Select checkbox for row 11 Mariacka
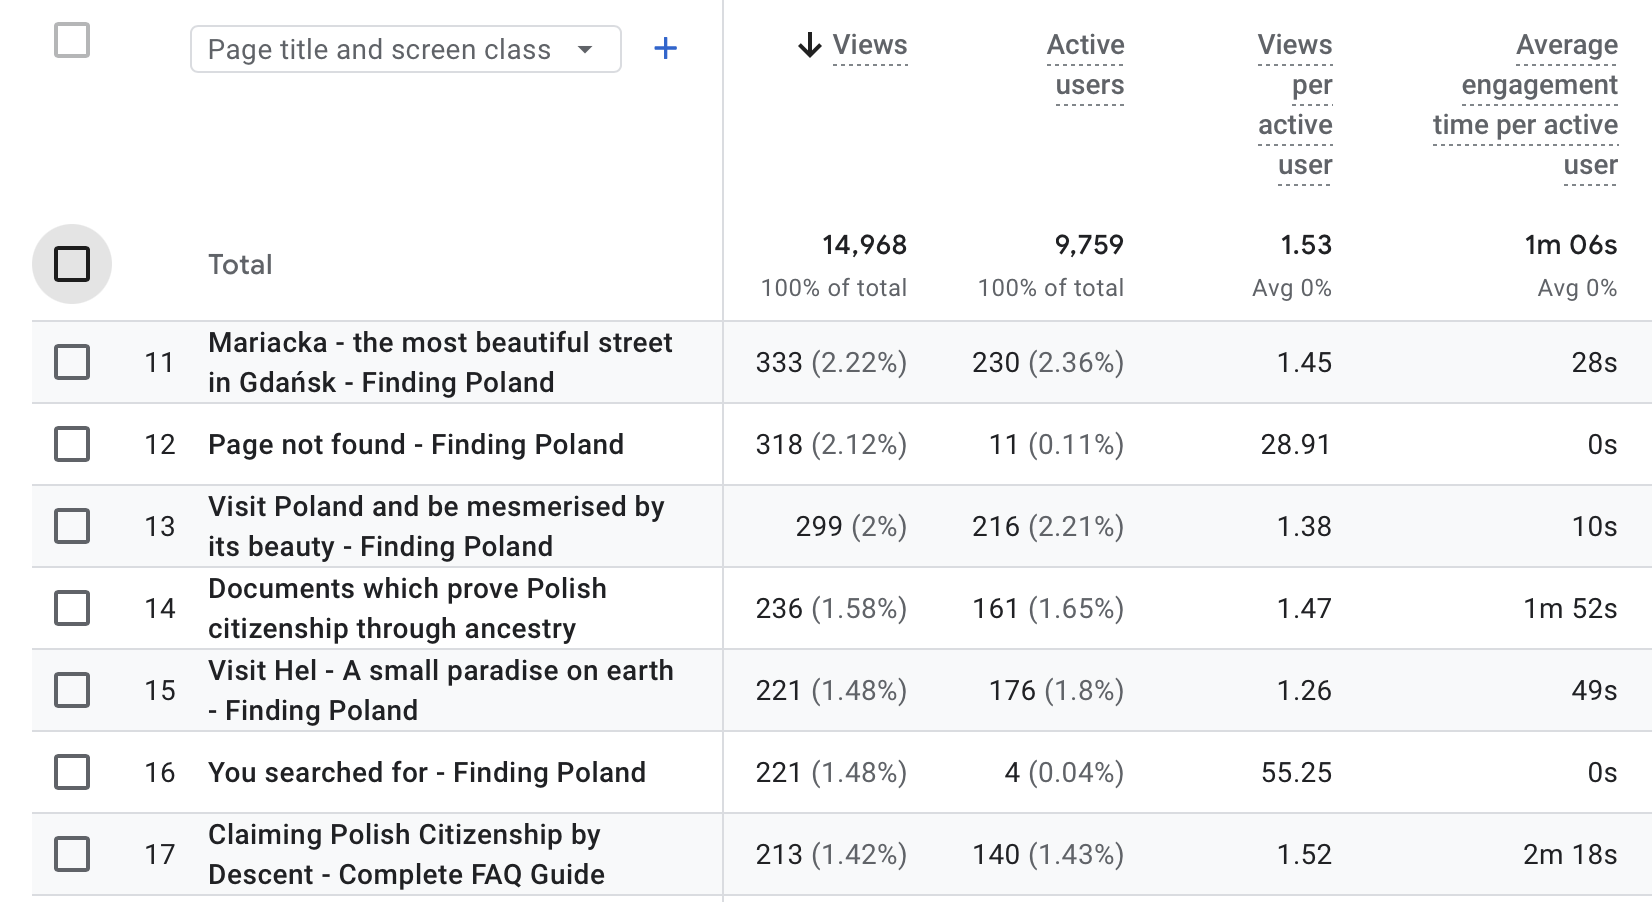 (72, 362)
